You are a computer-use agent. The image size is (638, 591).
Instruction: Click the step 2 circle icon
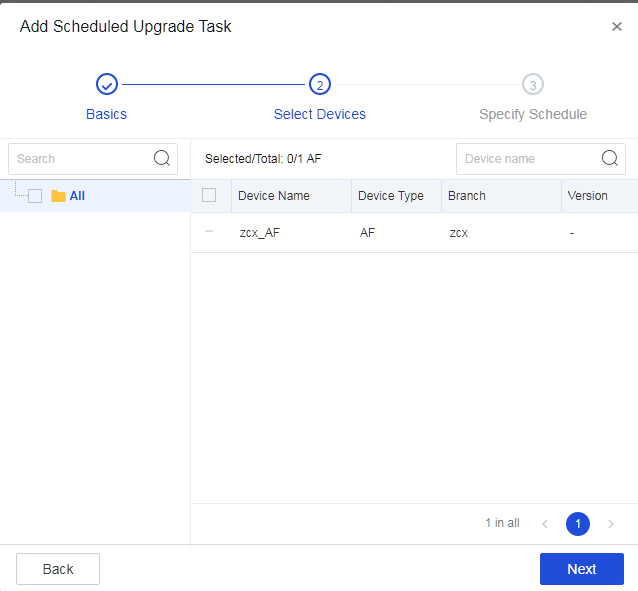(320, 85)
